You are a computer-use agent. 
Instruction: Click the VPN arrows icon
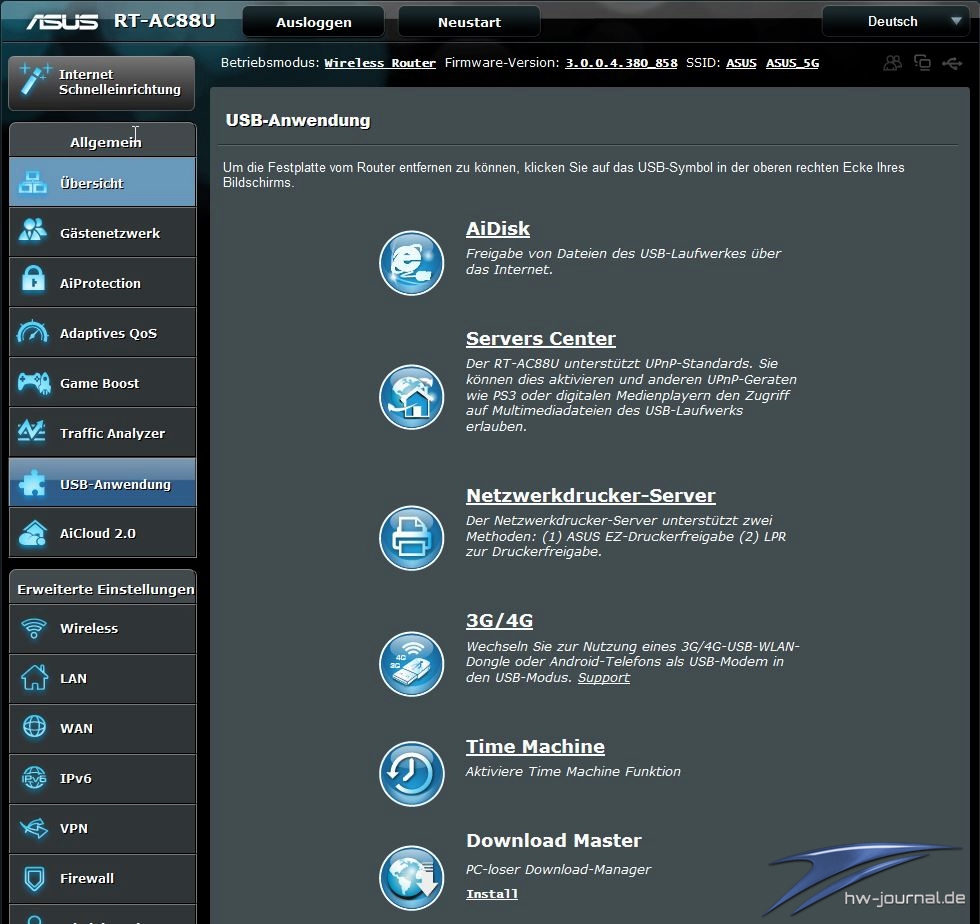34,828
